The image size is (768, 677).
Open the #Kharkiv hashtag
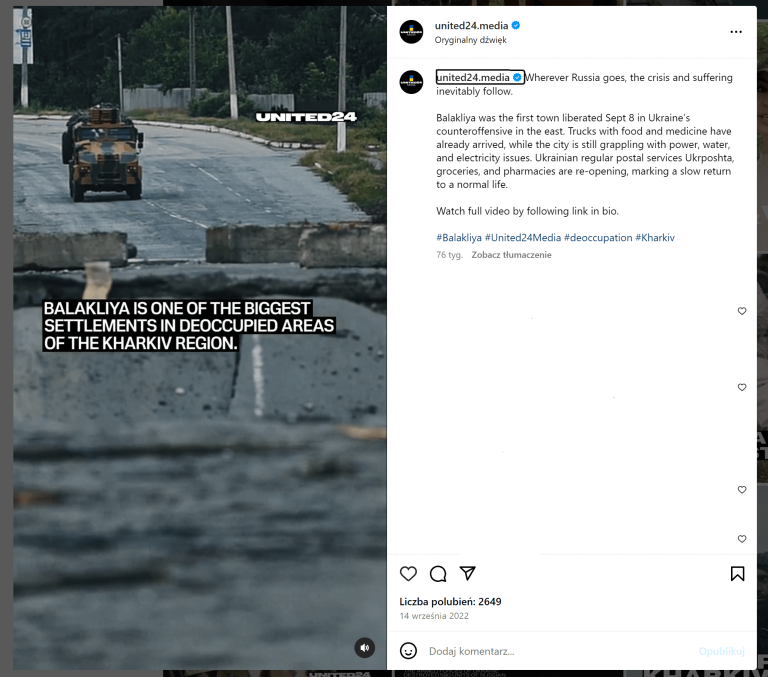click(655, 238)
